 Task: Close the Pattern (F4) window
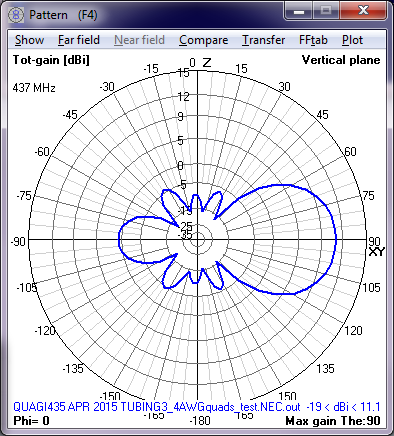click(363, 11)
